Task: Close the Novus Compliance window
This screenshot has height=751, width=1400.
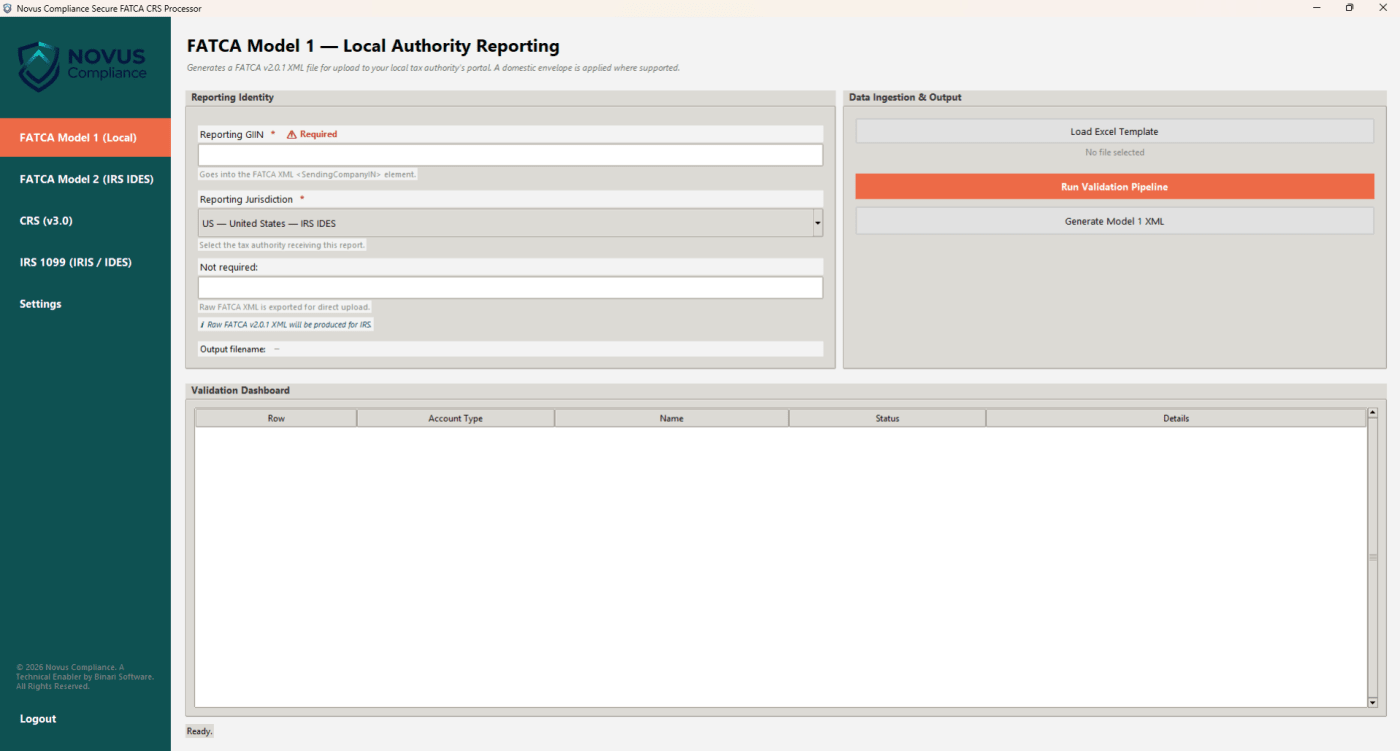Action: point(1383,8)
